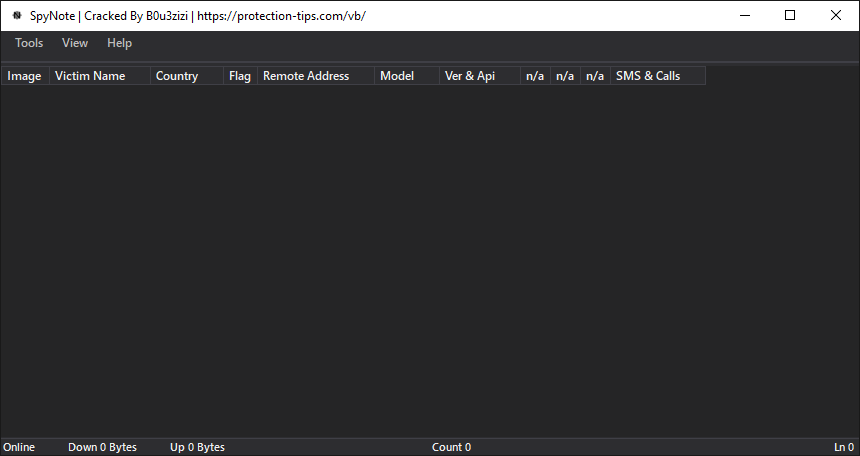Sort list by Country column header
Image resolution: width=860 pixels, height=456 pixels.
point(186,76)
